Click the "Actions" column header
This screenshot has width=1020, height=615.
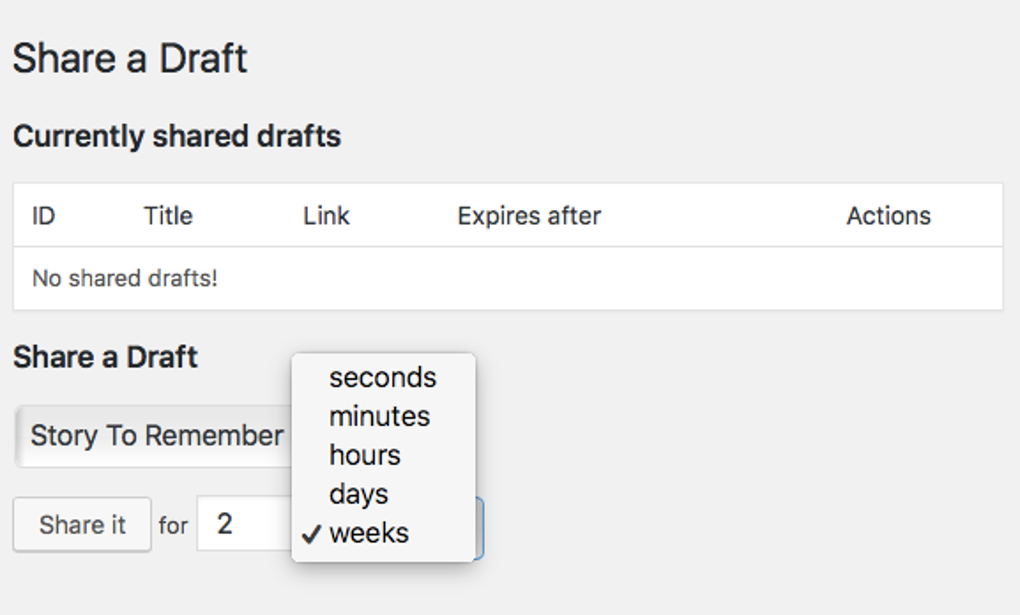point(889,215)
